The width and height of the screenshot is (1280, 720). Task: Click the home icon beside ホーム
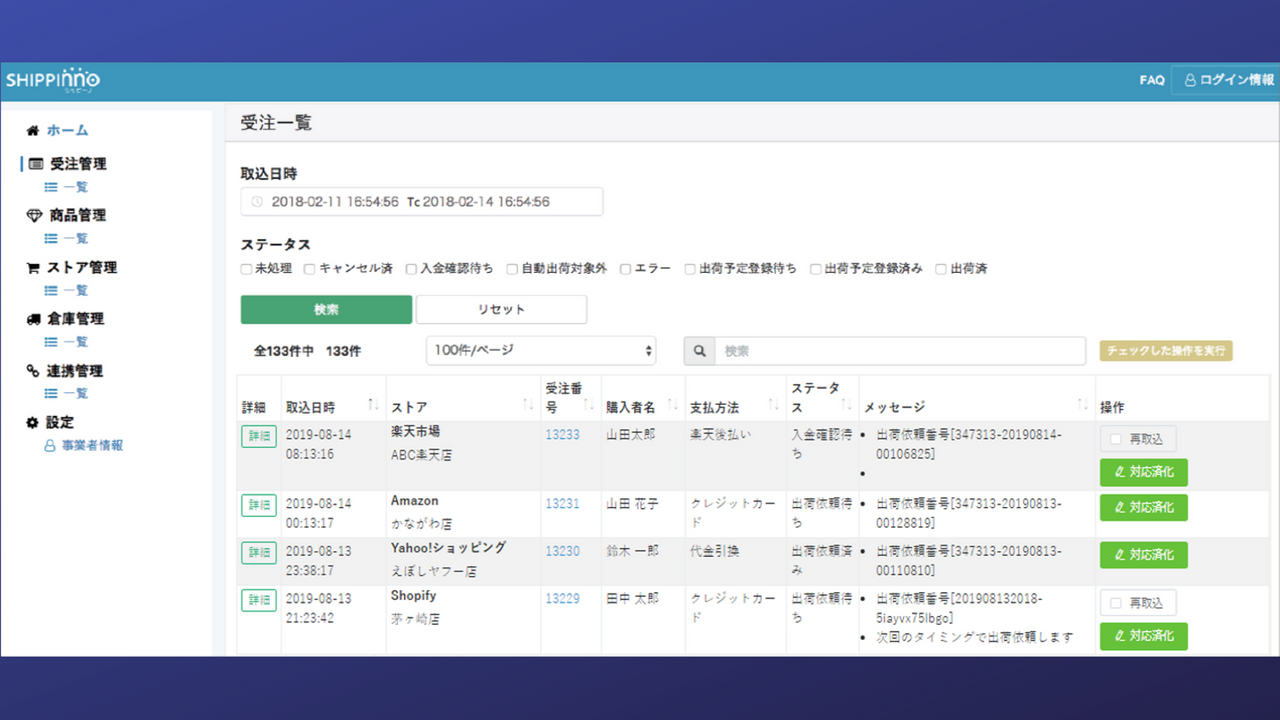click(34, 130)
